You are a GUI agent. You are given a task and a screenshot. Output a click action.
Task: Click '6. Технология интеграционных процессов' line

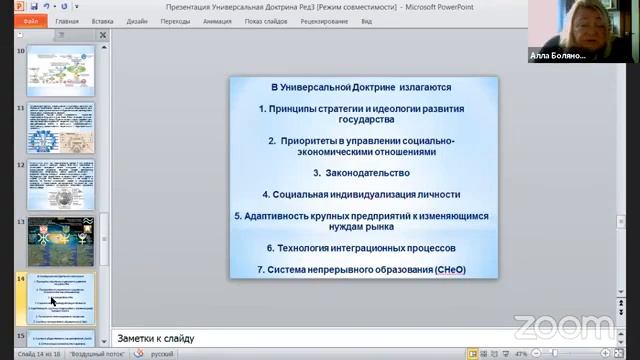(361, 248)
